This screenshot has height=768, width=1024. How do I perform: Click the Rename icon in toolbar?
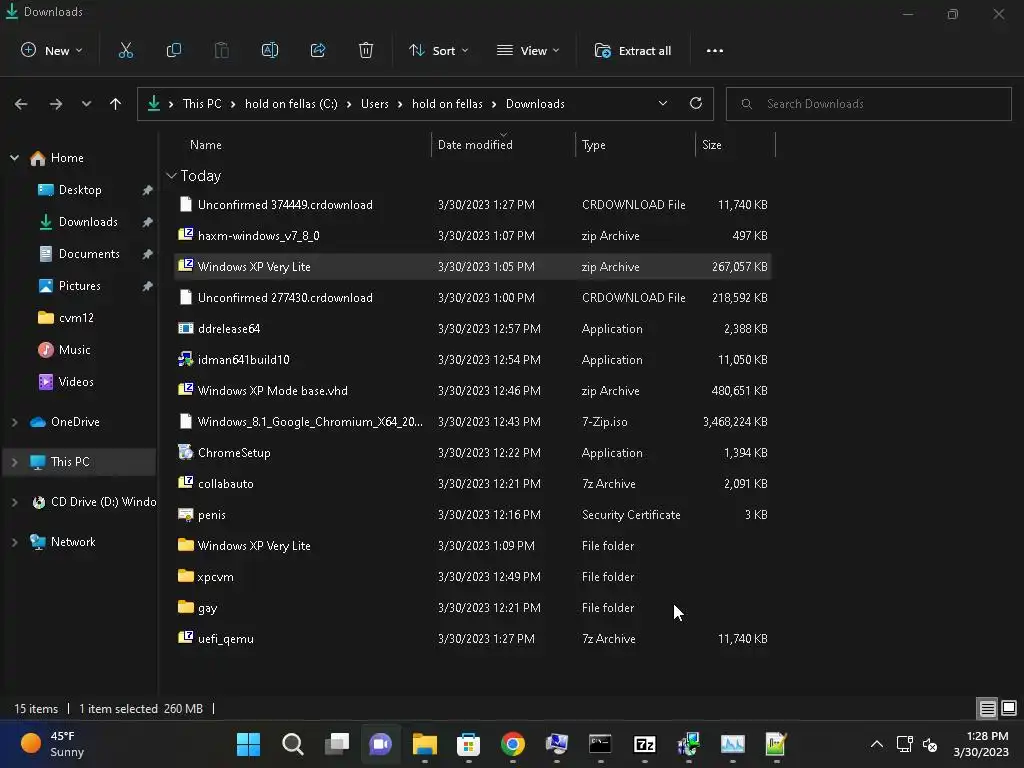point(270,50)
